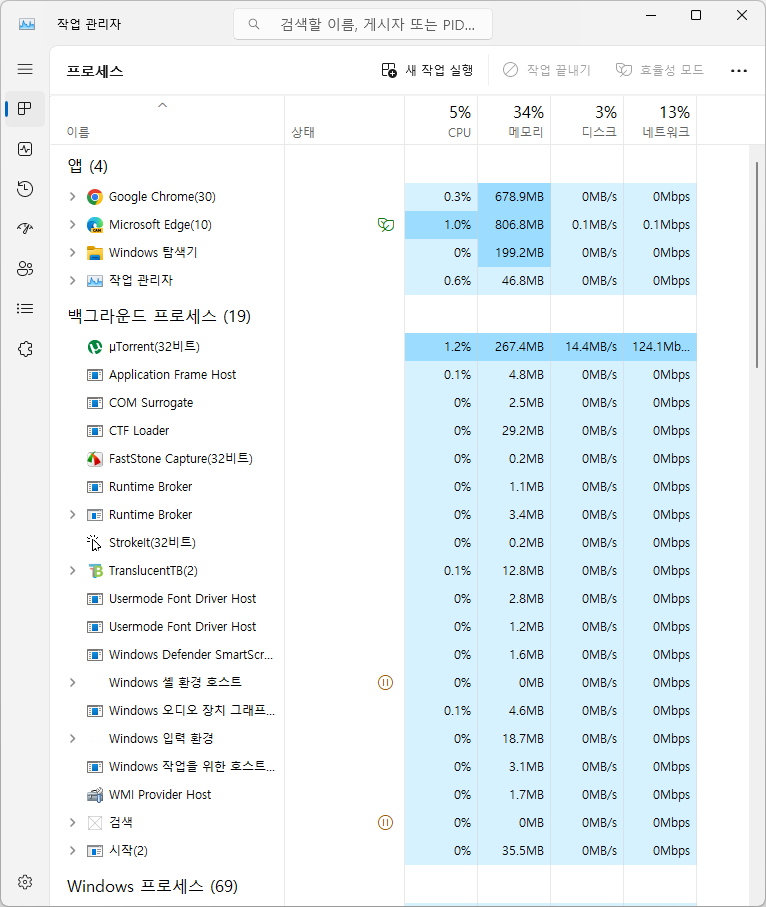Screen dimensions: 766x907
Task: Click the 14.4MB/s disk cell for µTorrent
Action: (587, 347)
